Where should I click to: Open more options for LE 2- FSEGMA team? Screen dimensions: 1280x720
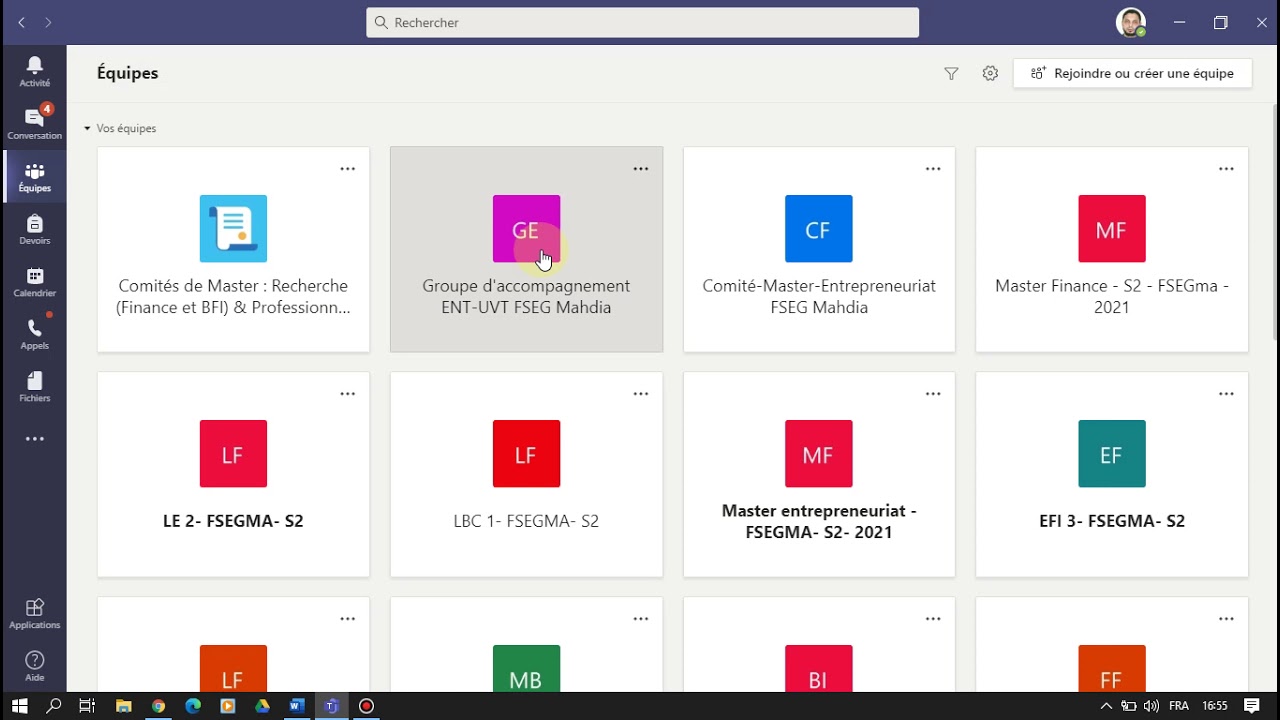coord(348,394)
